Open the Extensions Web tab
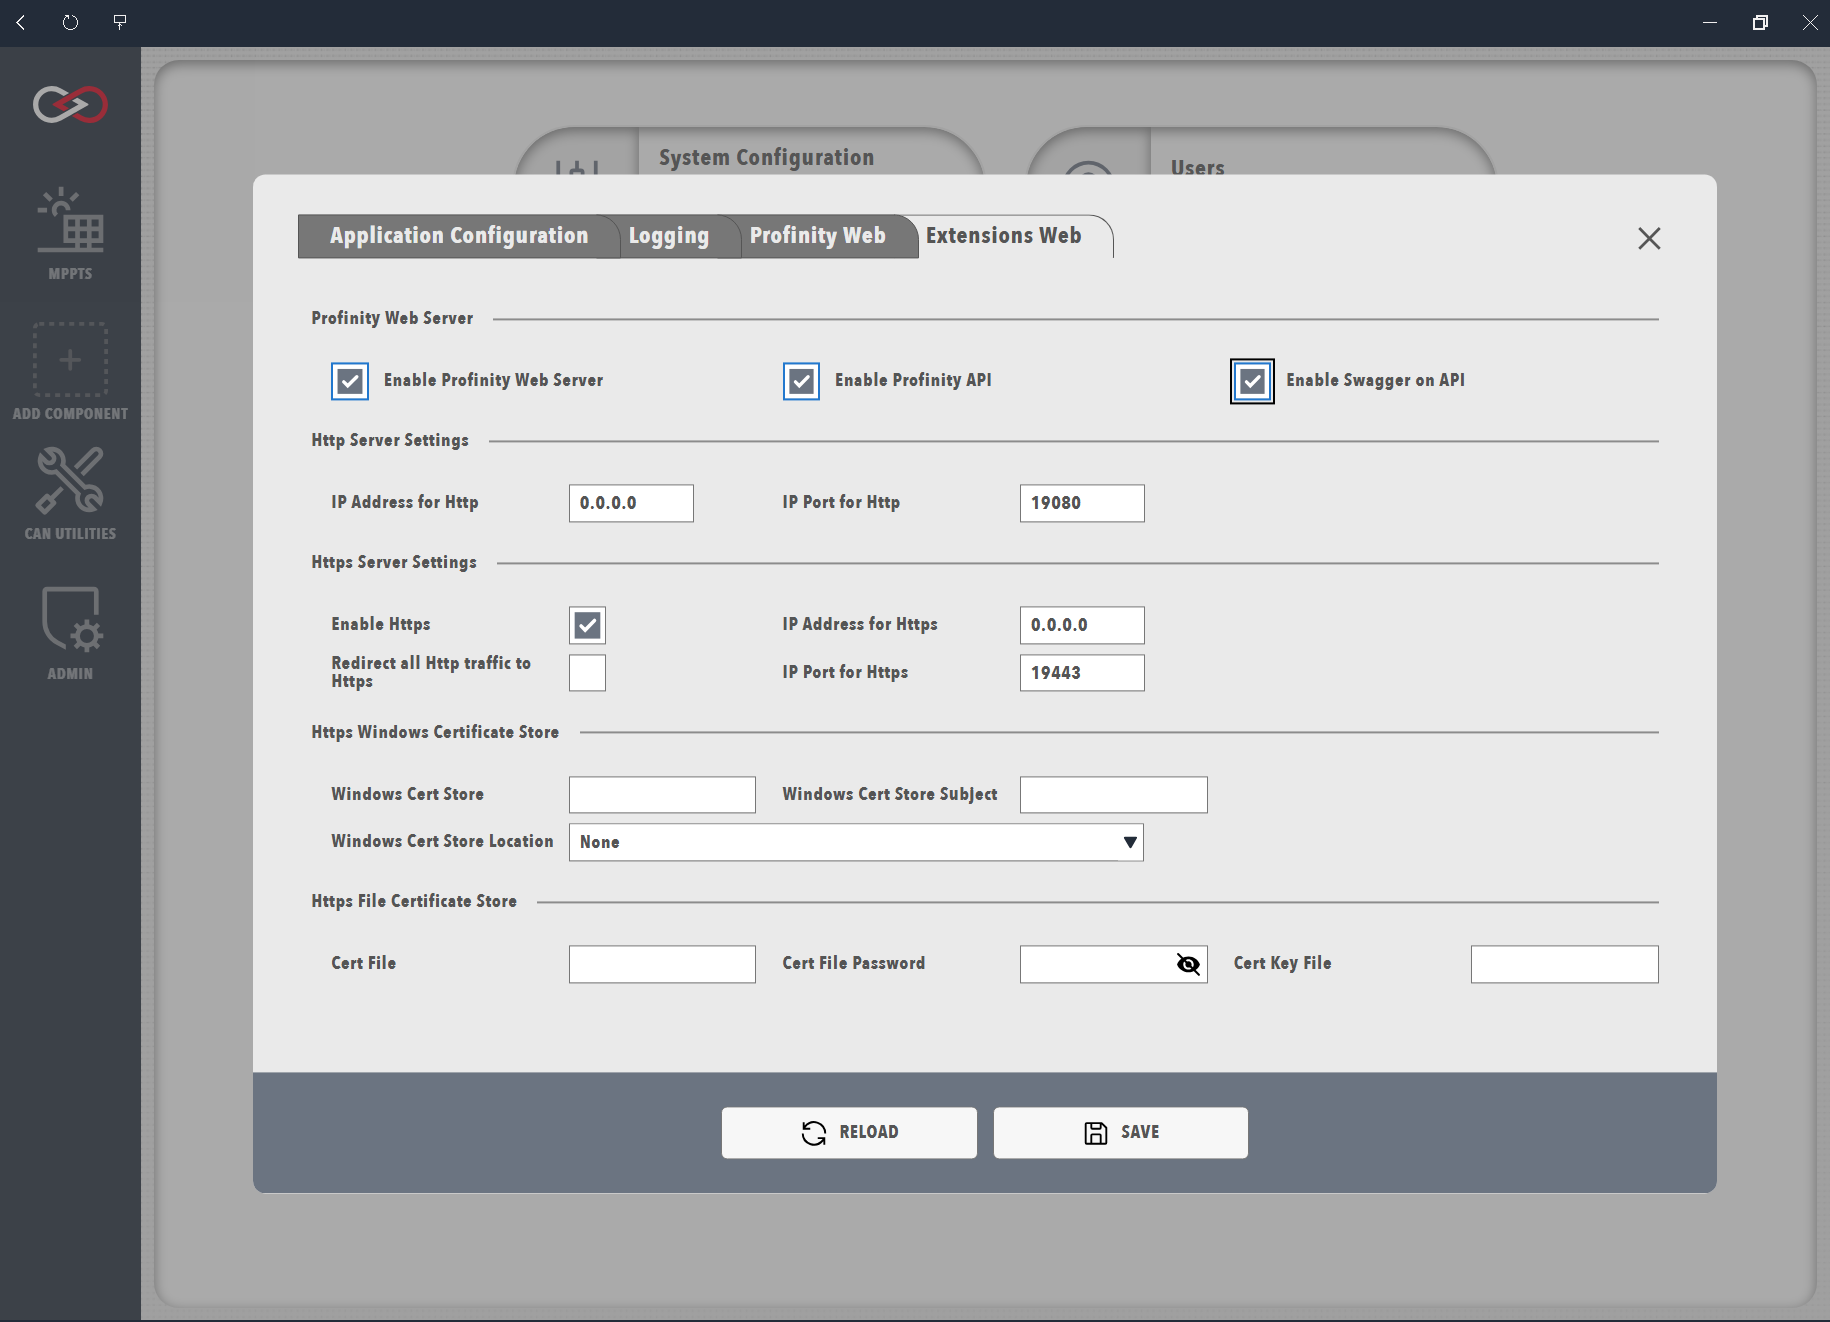Image resolution: width=1830 pixels, height=1322 pixels. (x=1003, y=236)
